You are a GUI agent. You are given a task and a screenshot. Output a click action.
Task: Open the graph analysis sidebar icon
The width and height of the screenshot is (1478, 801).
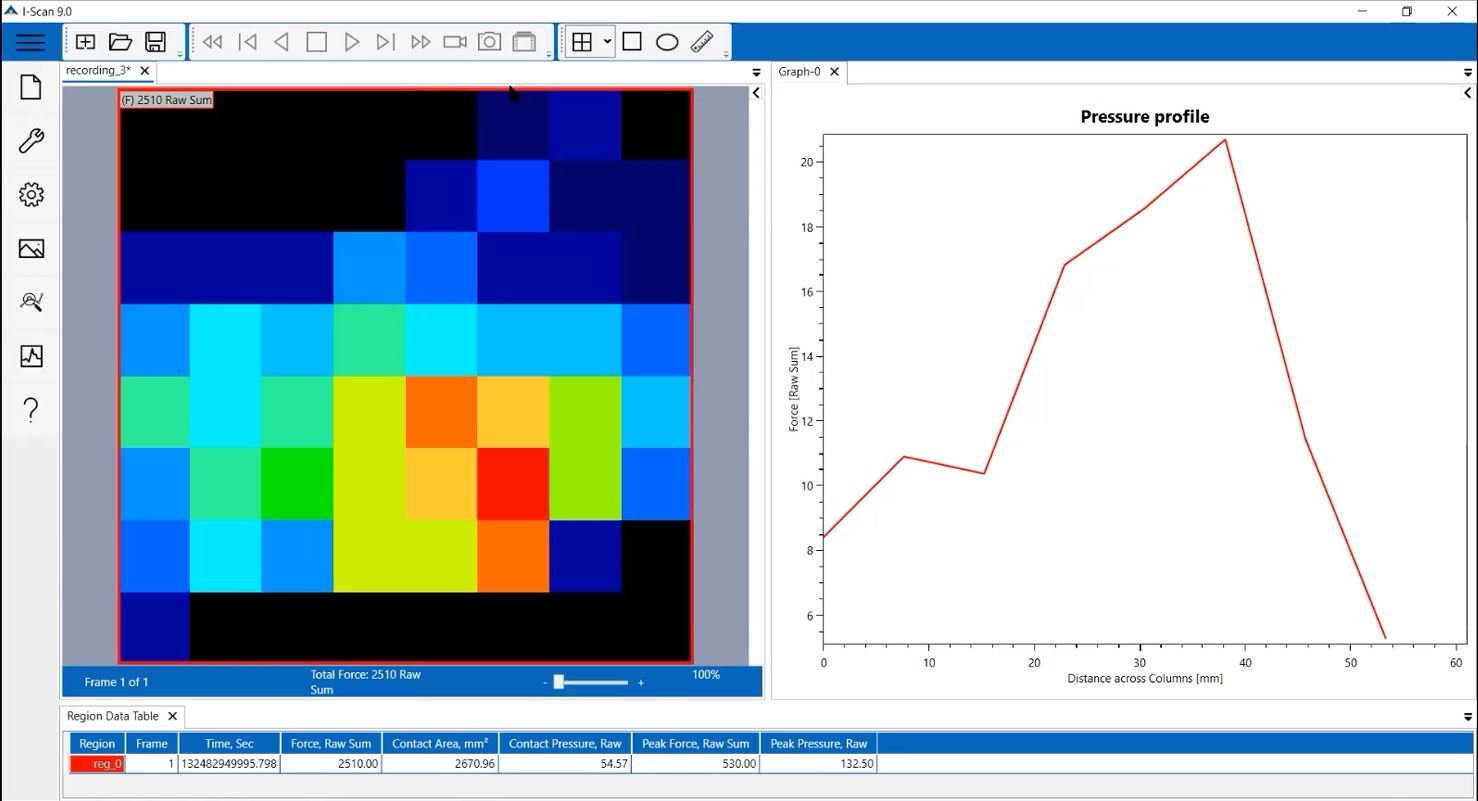point(31,356)
